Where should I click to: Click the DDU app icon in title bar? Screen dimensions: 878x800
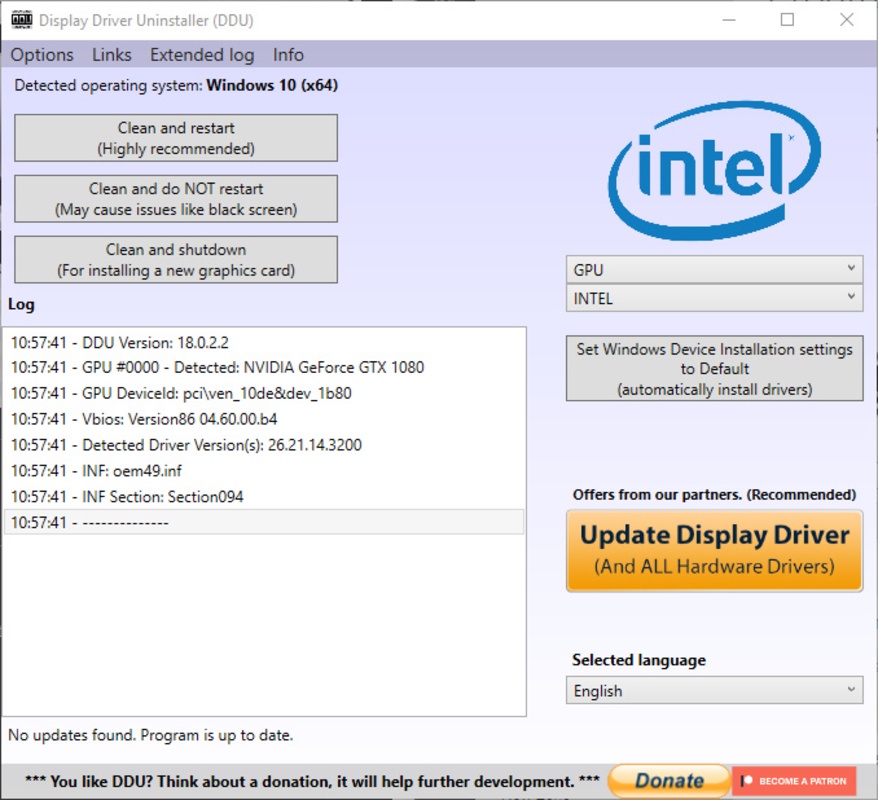tap(21, 20)
